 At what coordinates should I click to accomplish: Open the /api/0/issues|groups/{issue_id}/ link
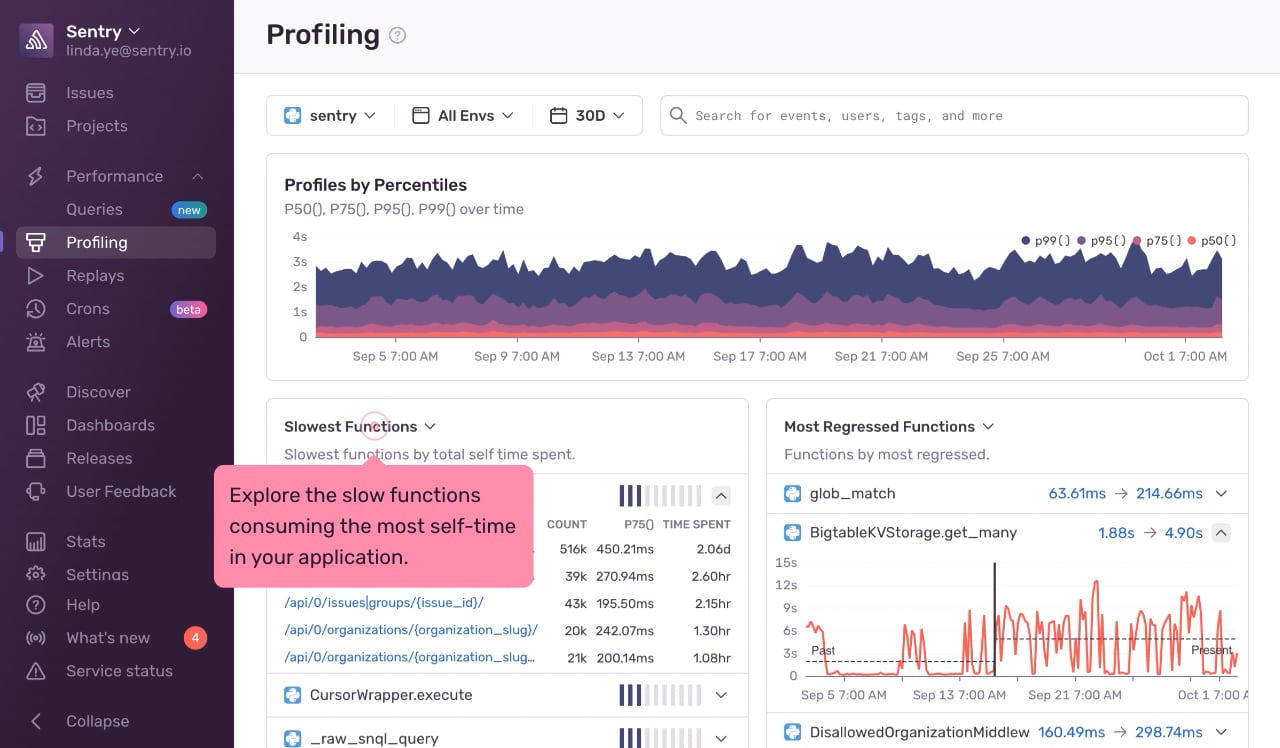click(x=384, y=603)
